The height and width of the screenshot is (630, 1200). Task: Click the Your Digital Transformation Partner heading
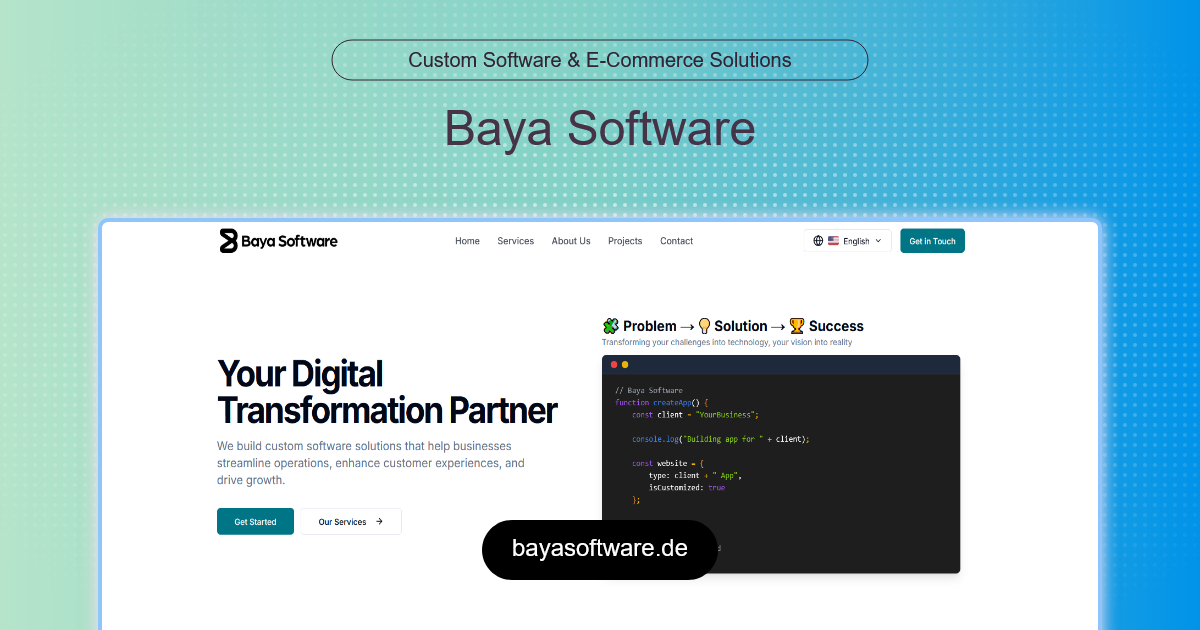[387, 392]
